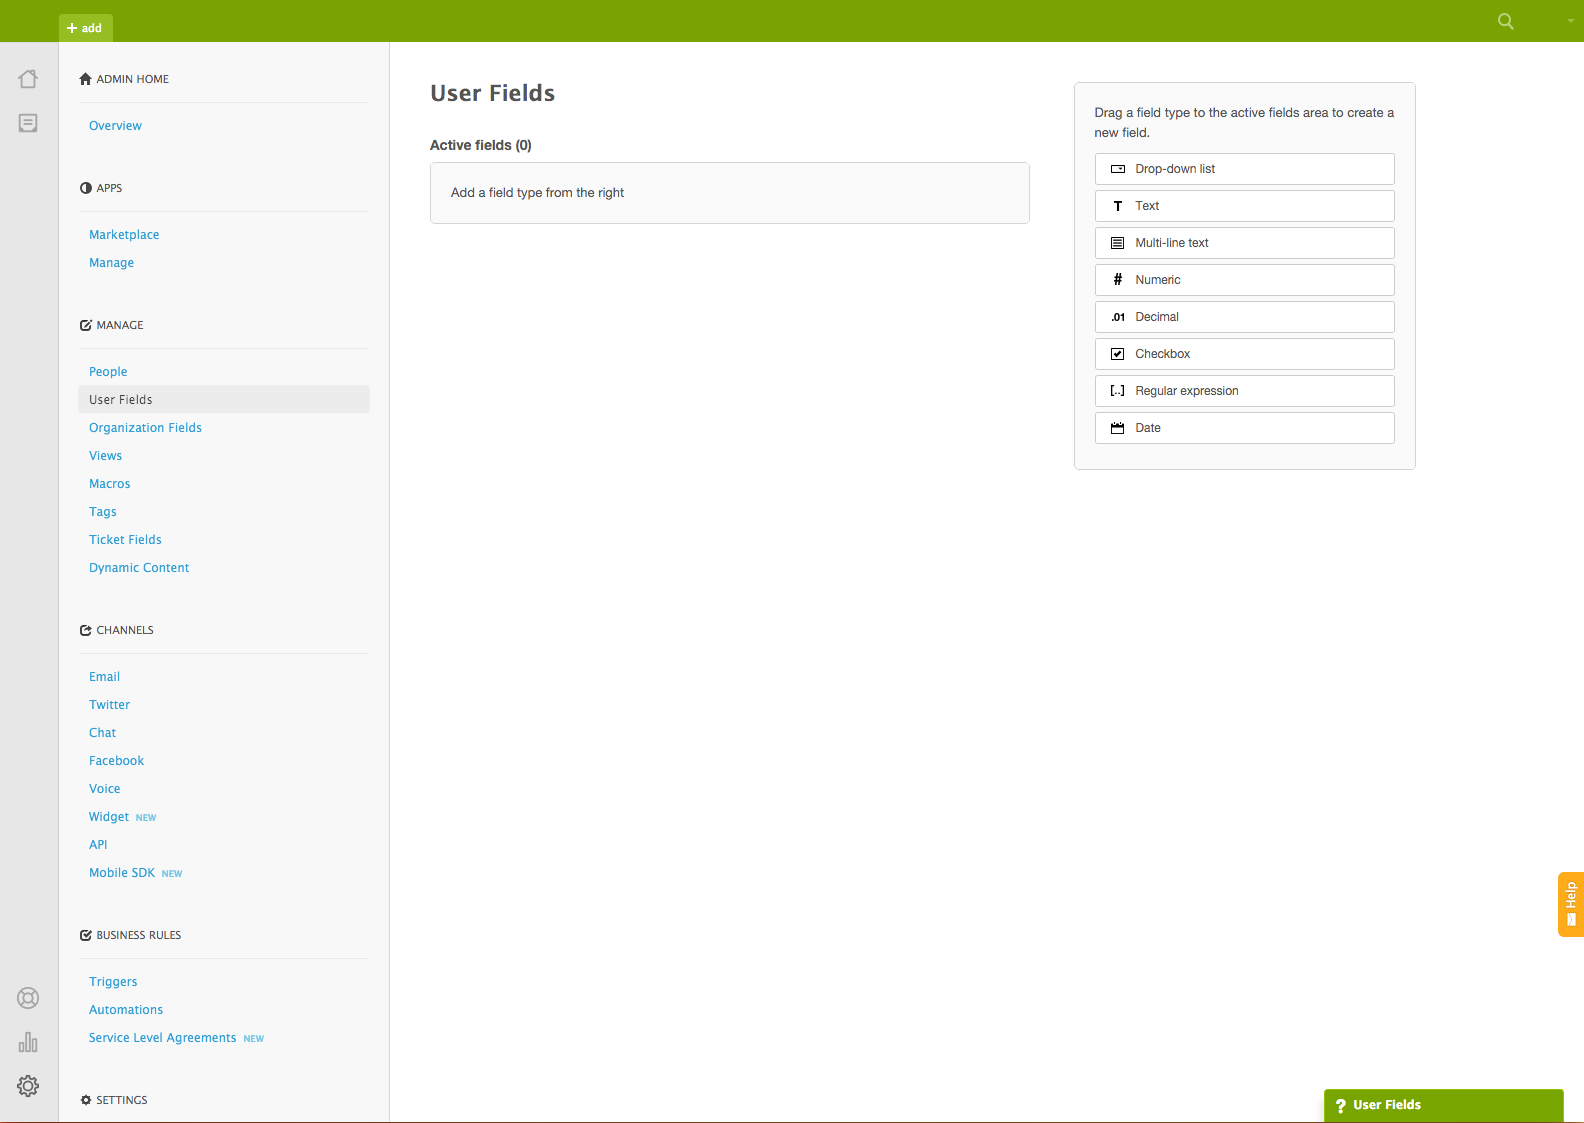This screenshot has width=1584, height=1123.
Task: Open the help center lifesaver icon
Action: point(28,998)
